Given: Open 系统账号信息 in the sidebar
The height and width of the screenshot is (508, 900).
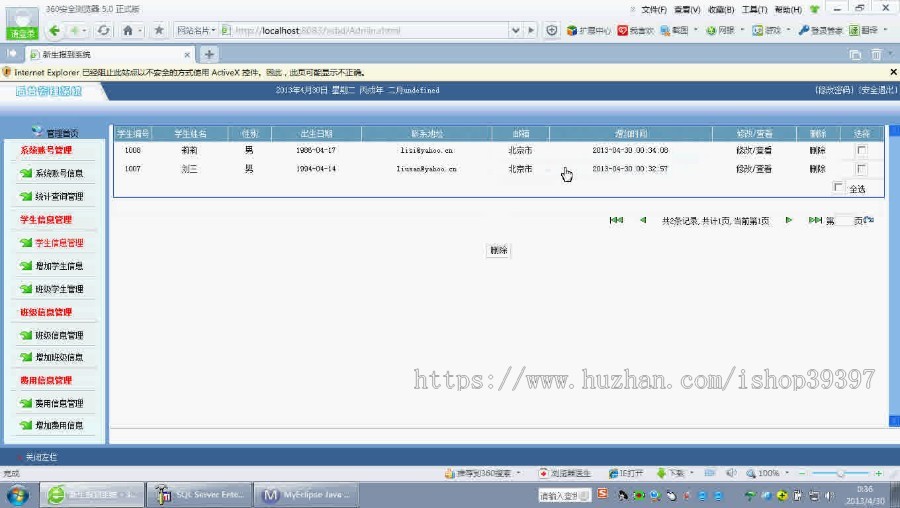Looking at the screenshot, I should [59, 173].
